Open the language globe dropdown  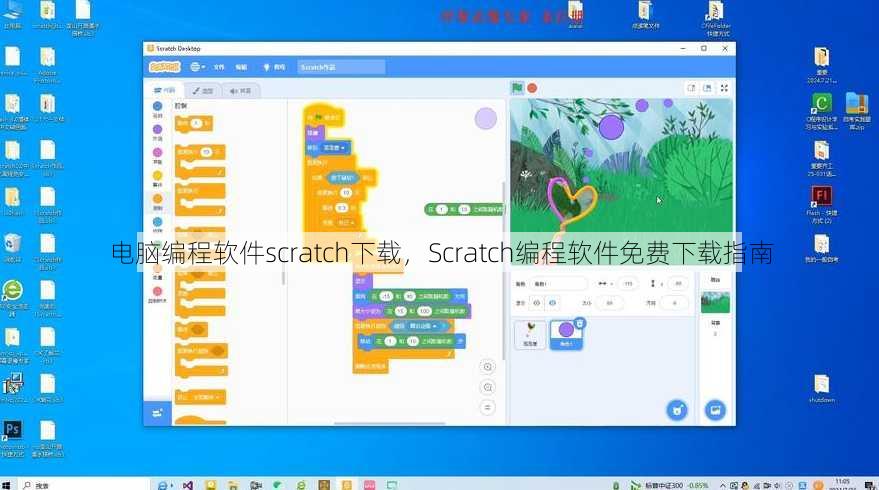pyautogui.click(x=197, y=67)
